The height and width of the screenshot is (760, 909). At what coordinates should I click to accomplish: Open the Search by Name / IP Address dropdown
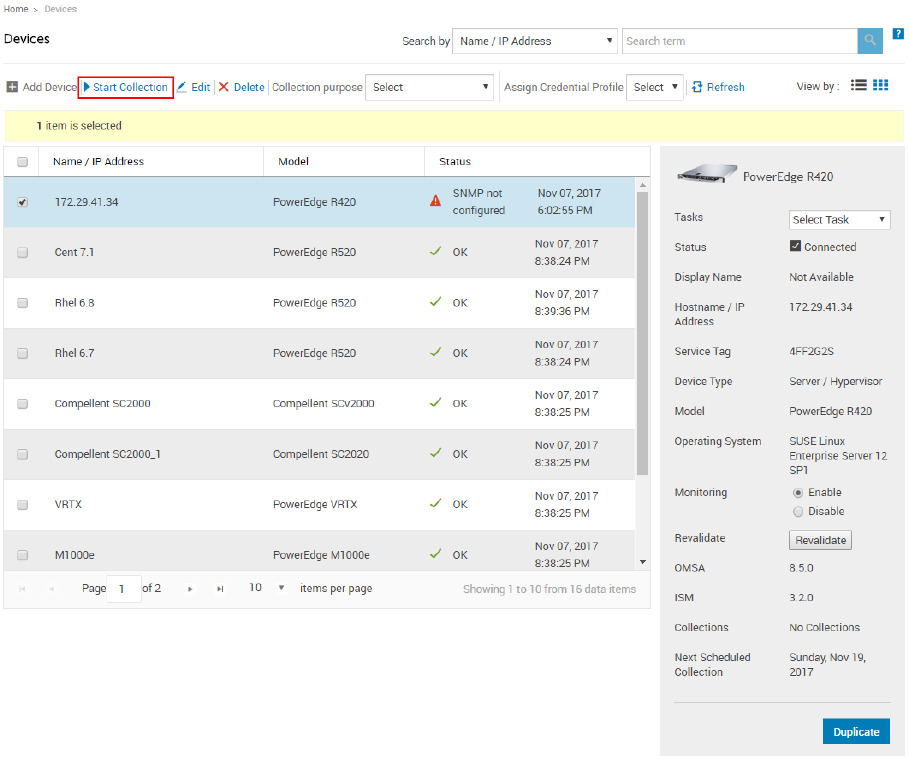(x=535, y=41)
